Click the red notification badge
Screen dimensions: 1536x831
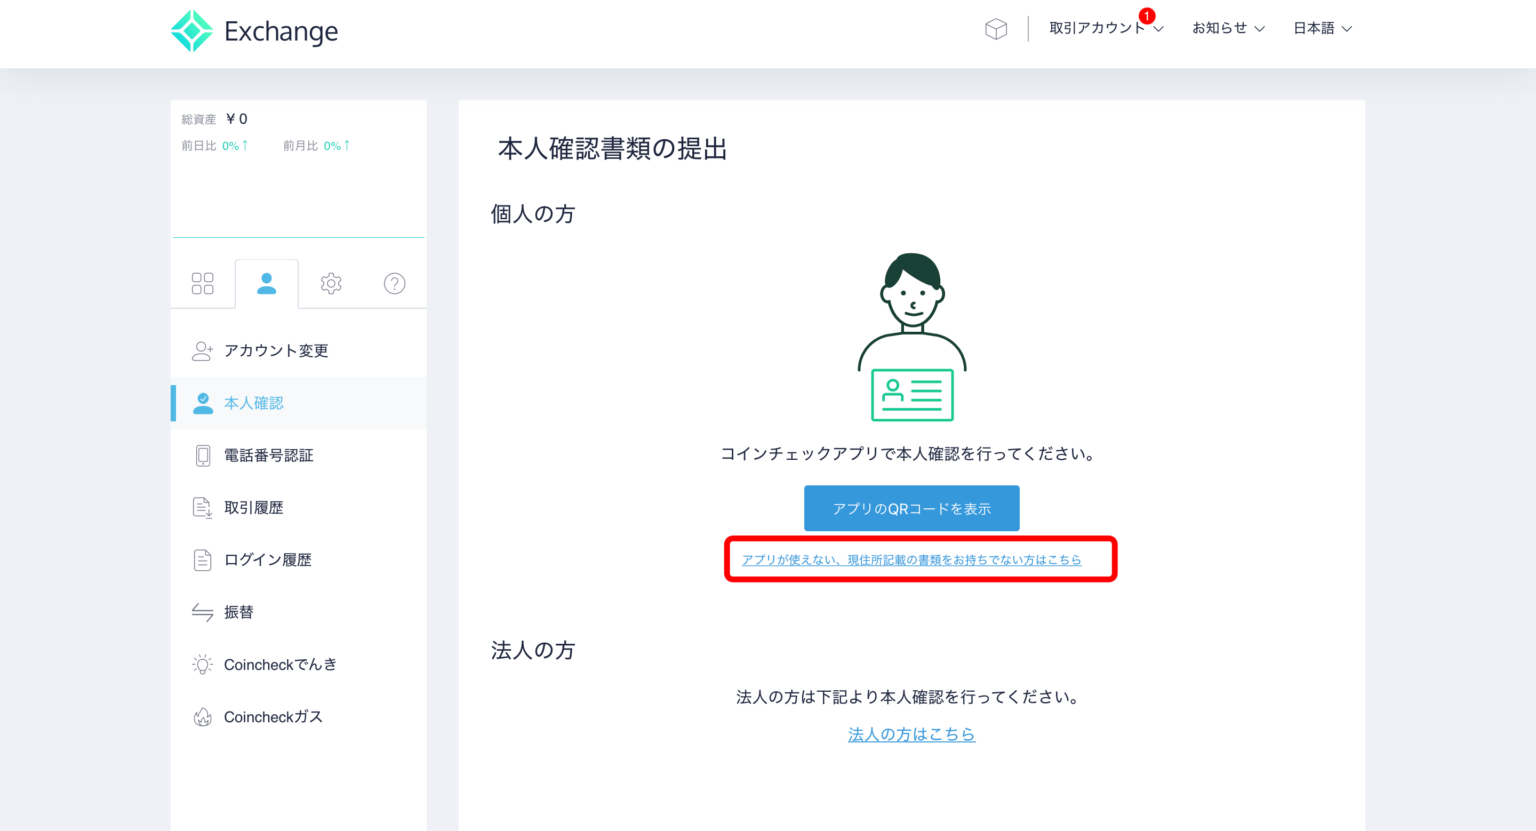point(1147,16)
